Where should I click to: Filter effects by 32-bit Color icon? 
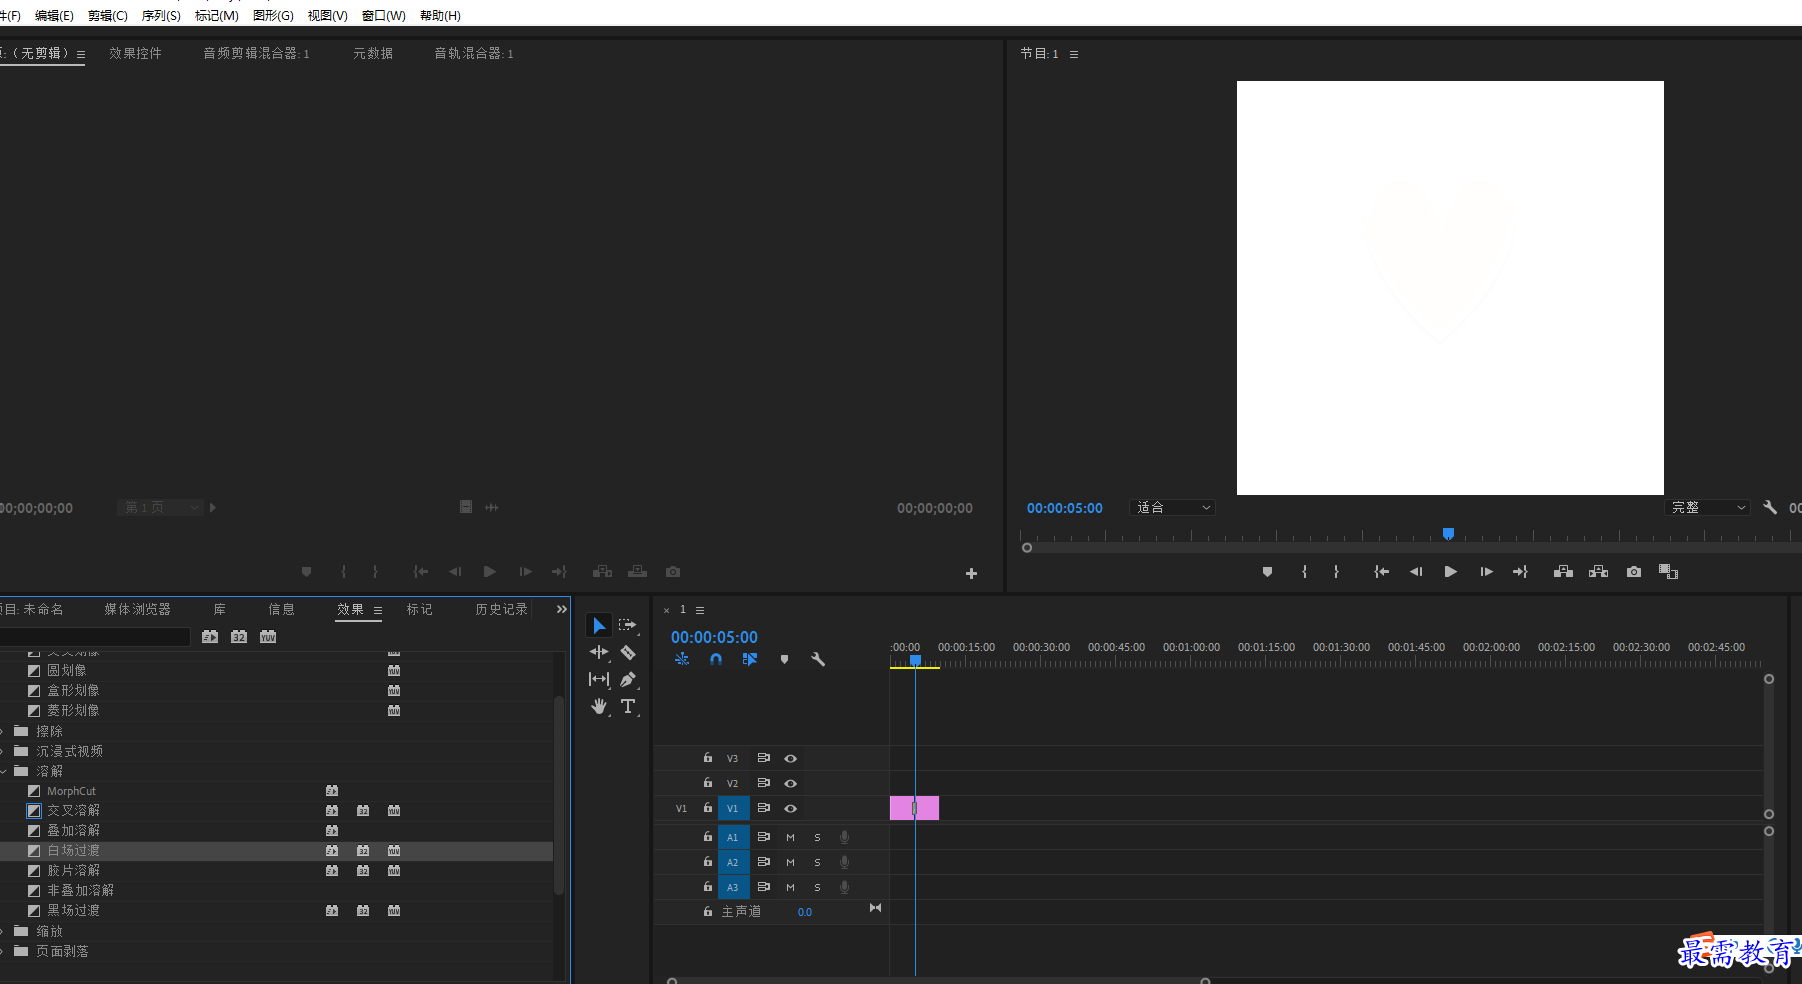pyautogui.click(x=239, y=636)
